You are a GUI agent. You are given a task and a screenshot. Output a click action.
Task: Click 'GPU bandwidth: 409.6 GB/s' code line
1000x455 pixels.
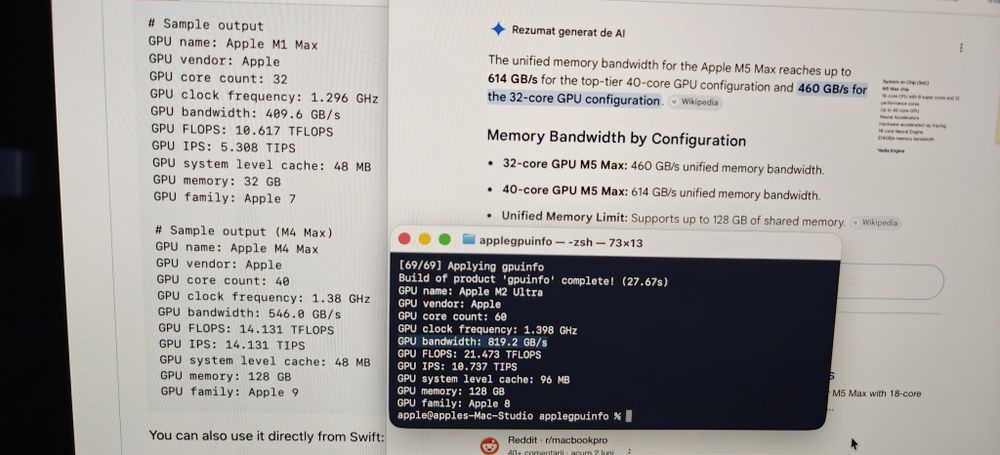246,113
